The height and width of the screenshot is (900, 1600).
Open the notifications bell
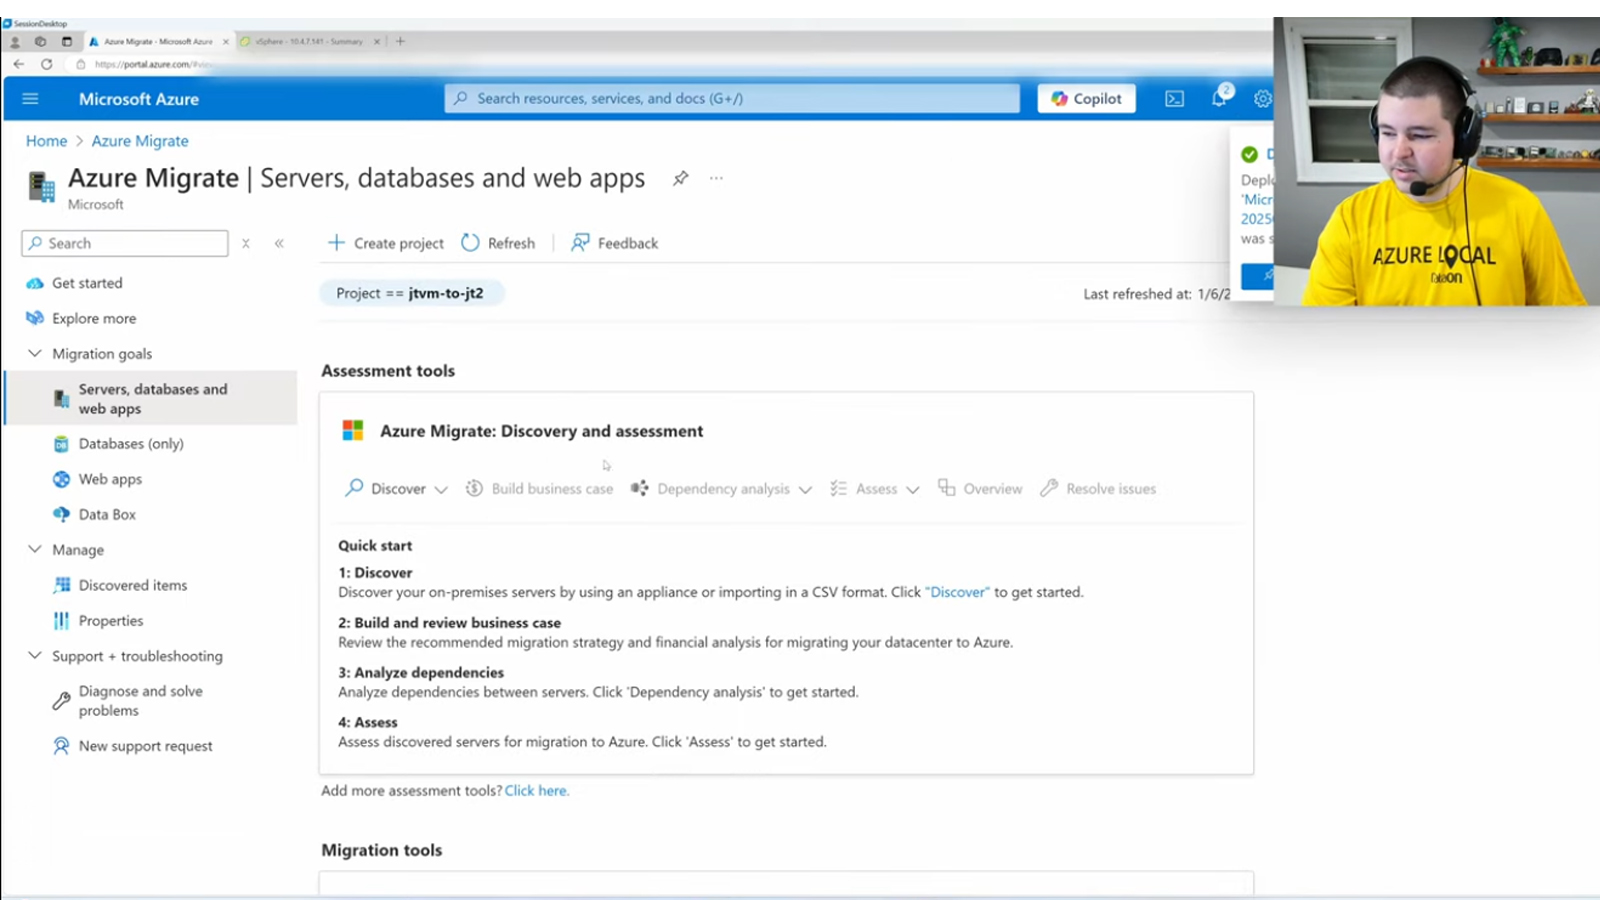pyautogui.click(x=1219, y=98)
